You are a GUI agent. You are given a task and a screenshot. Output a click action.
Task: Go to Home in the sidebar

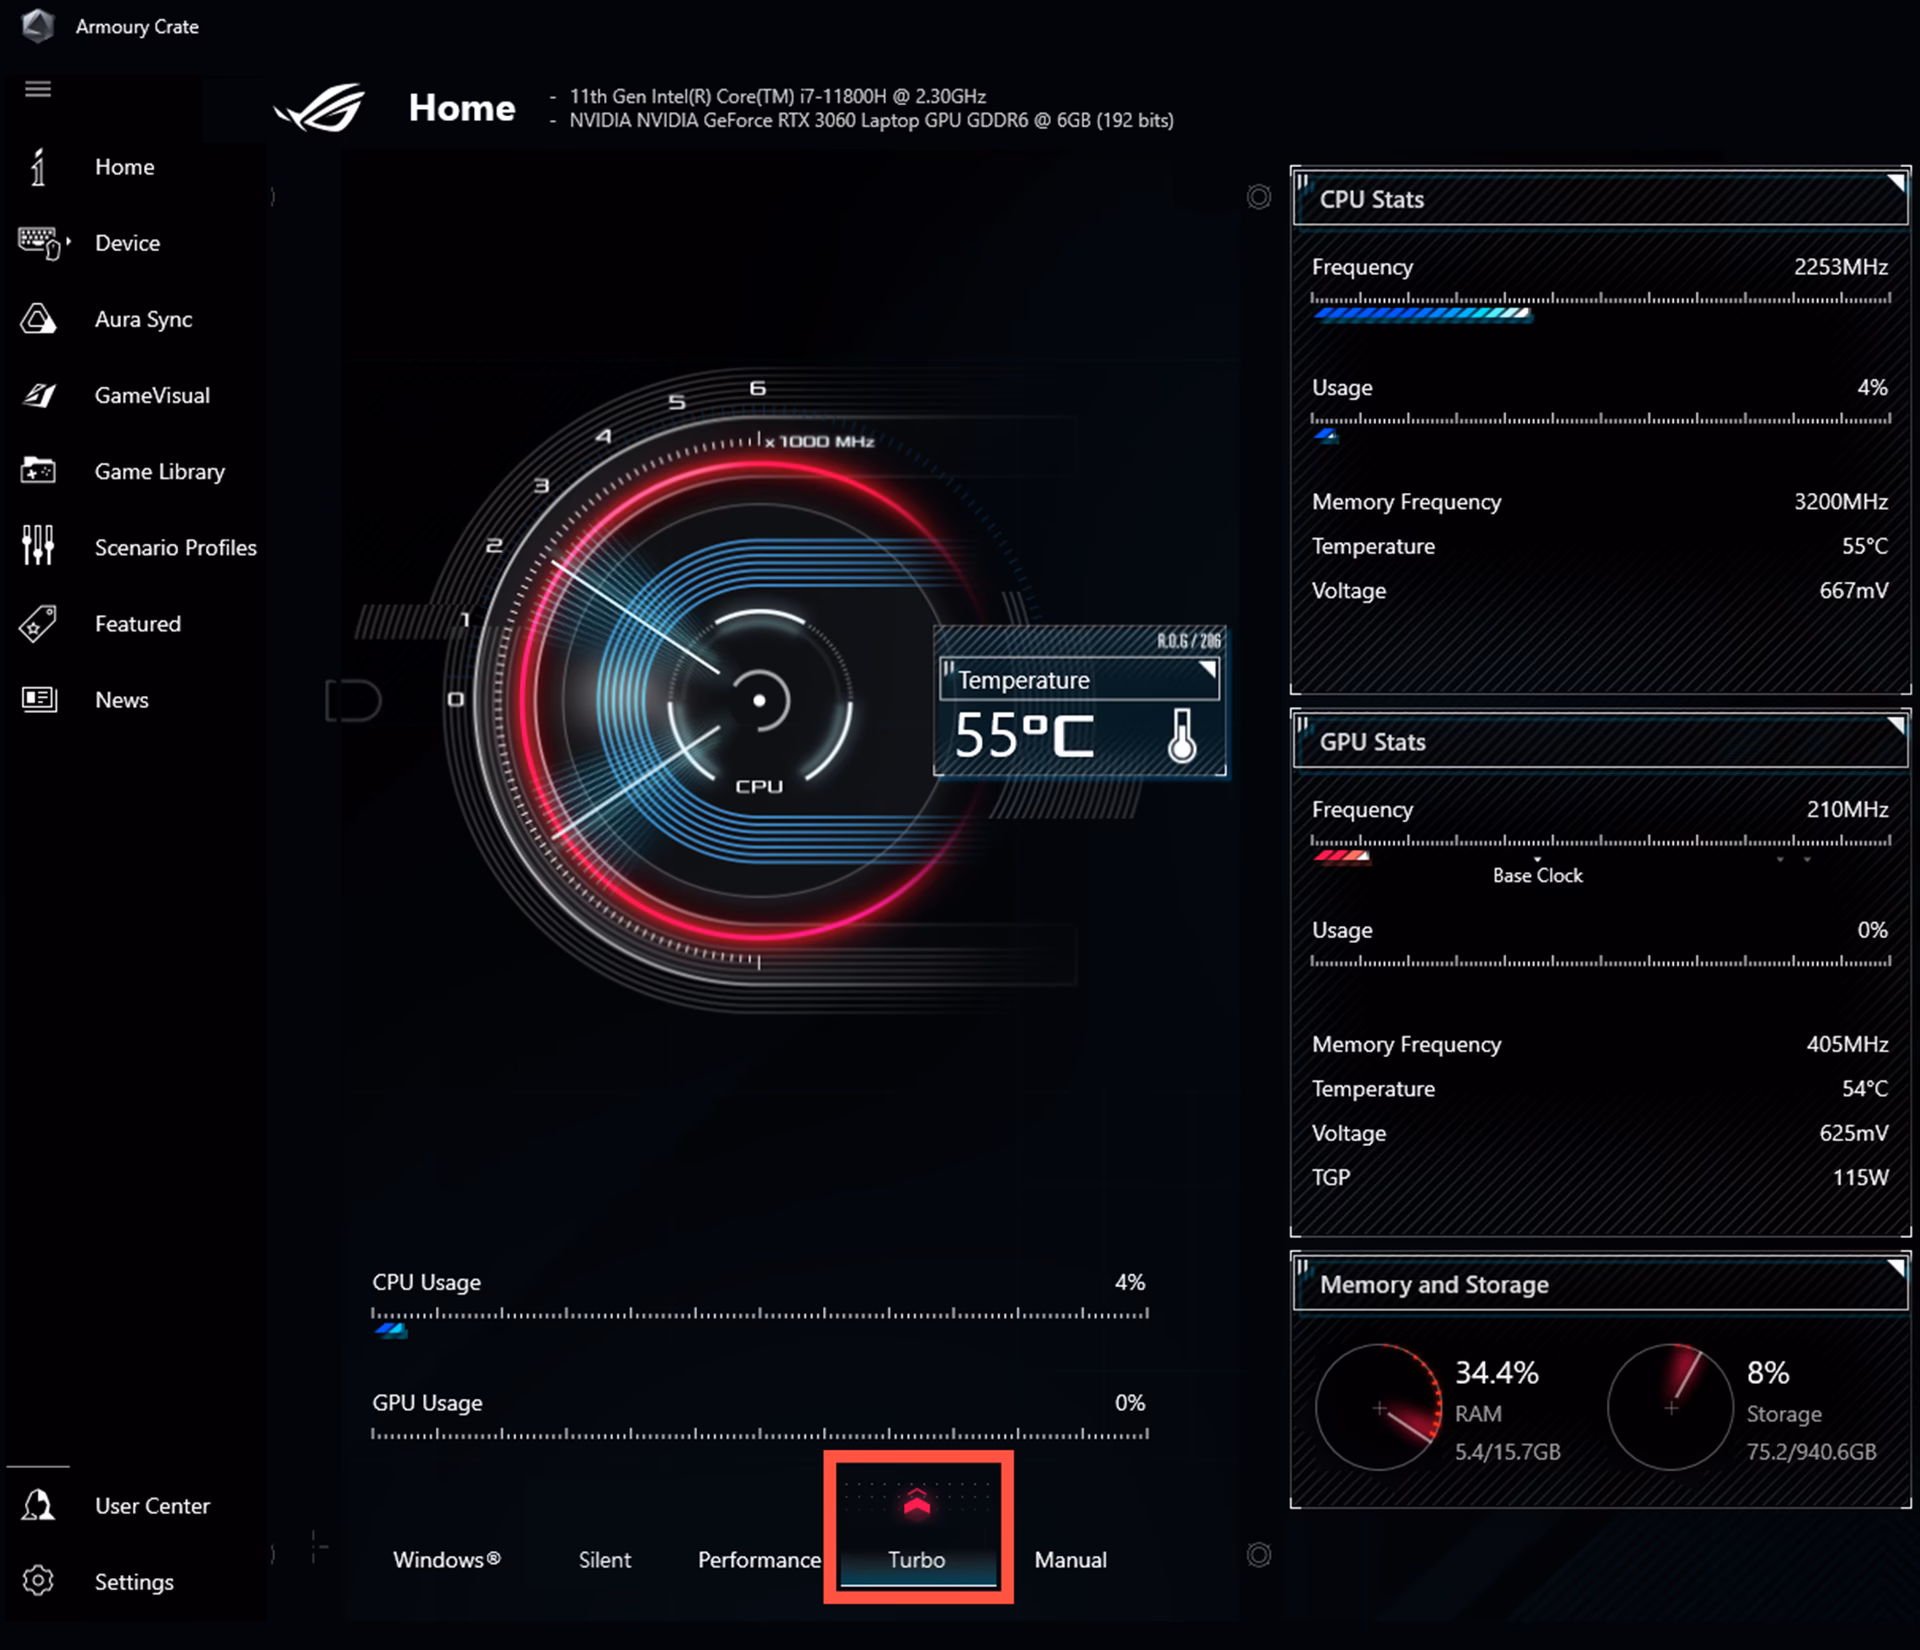pyautogui.click(x=124, y=167)
